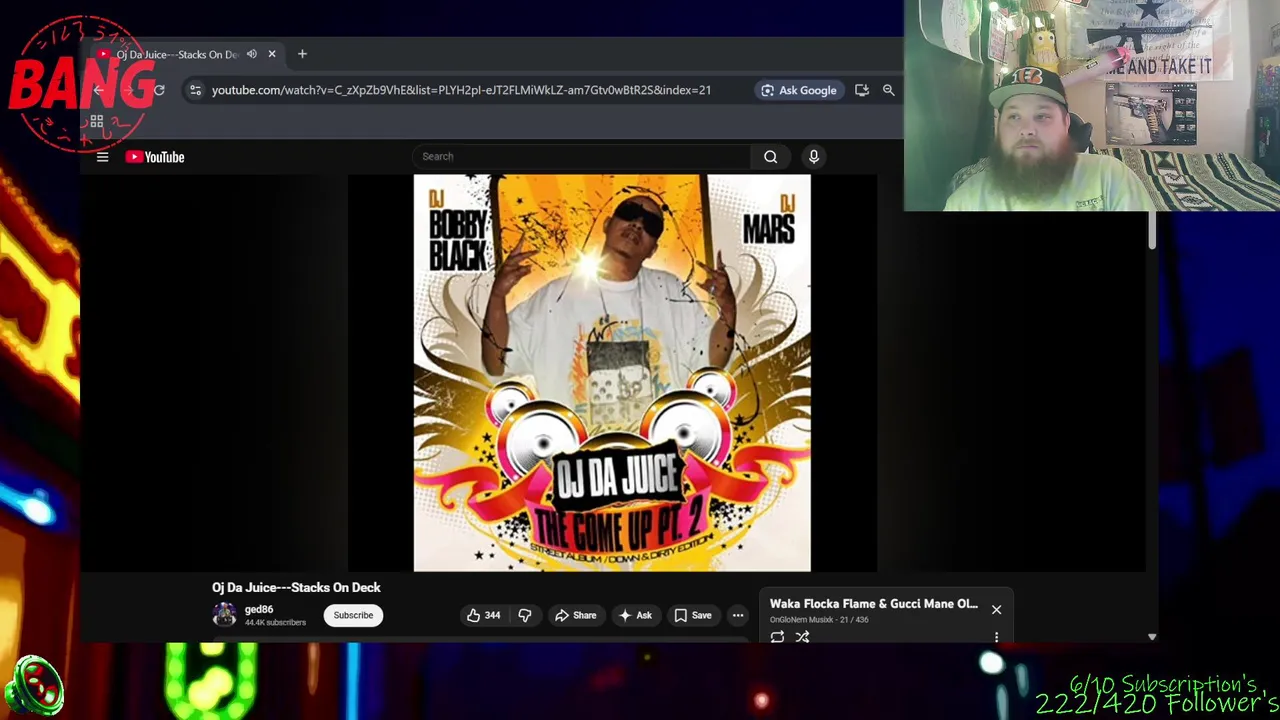
Task: Open site information icon in address bar
Action: point(195,90)
